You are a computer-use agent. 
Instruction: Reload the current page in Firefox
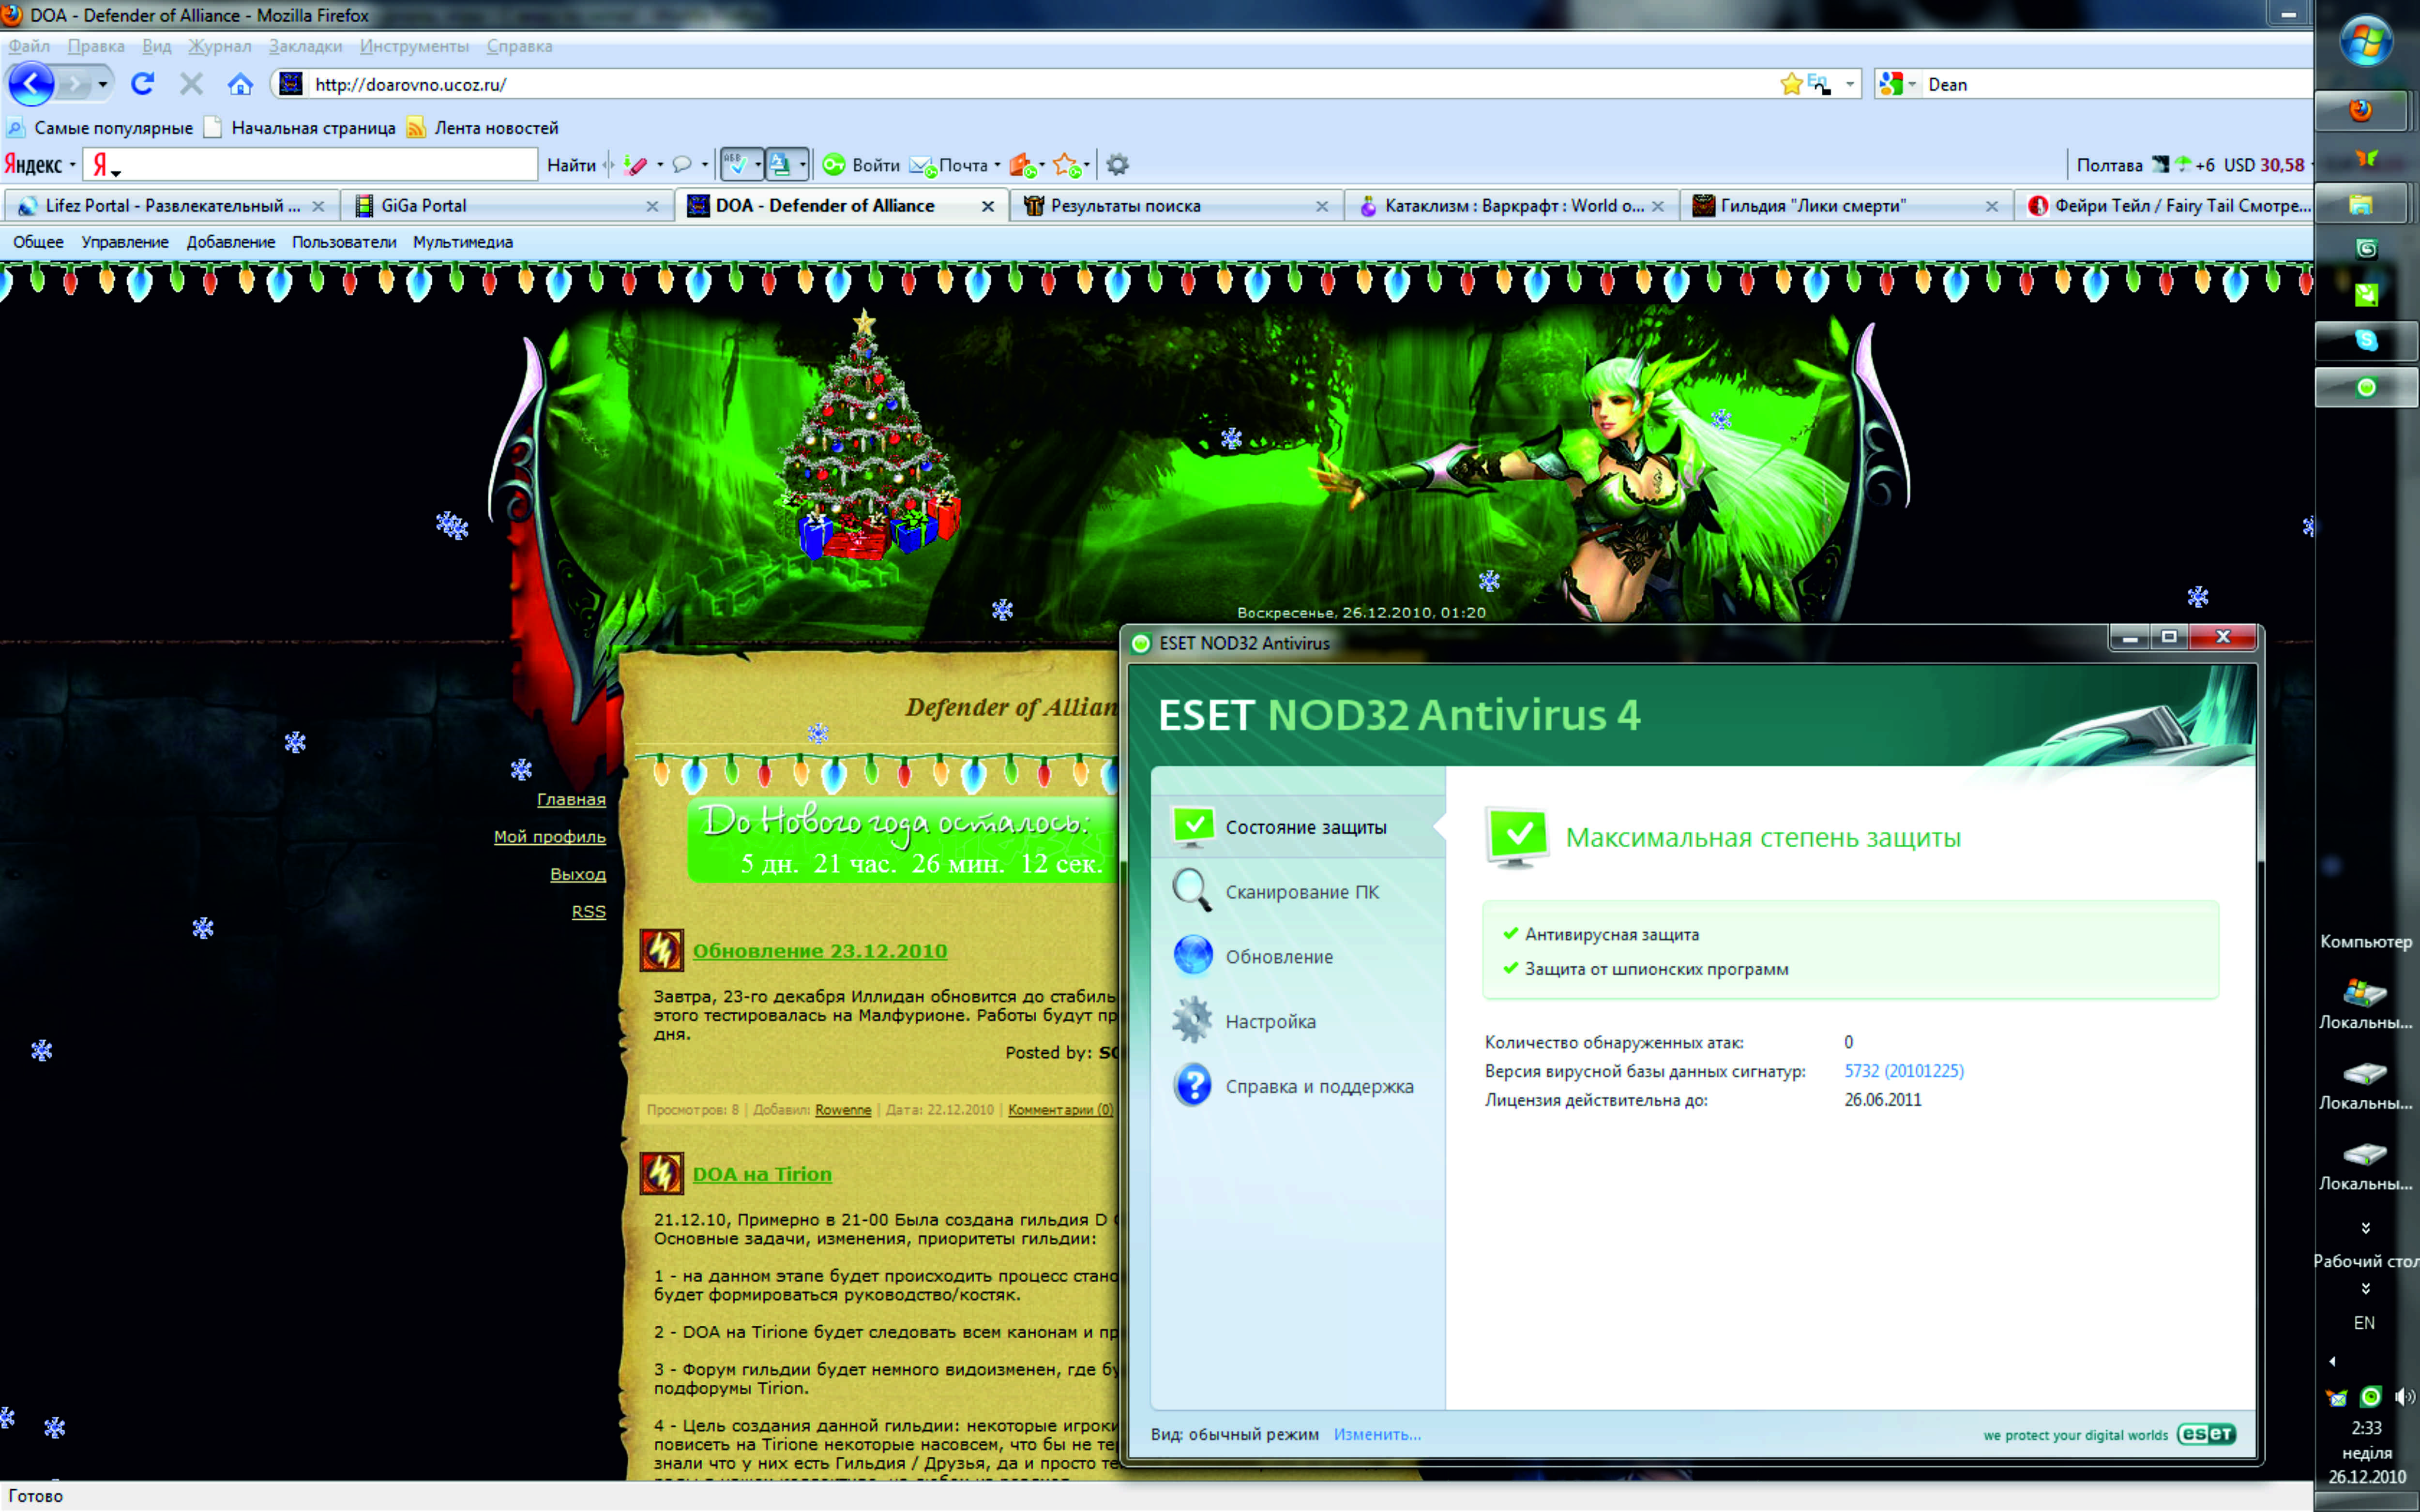tap(142, 84)
